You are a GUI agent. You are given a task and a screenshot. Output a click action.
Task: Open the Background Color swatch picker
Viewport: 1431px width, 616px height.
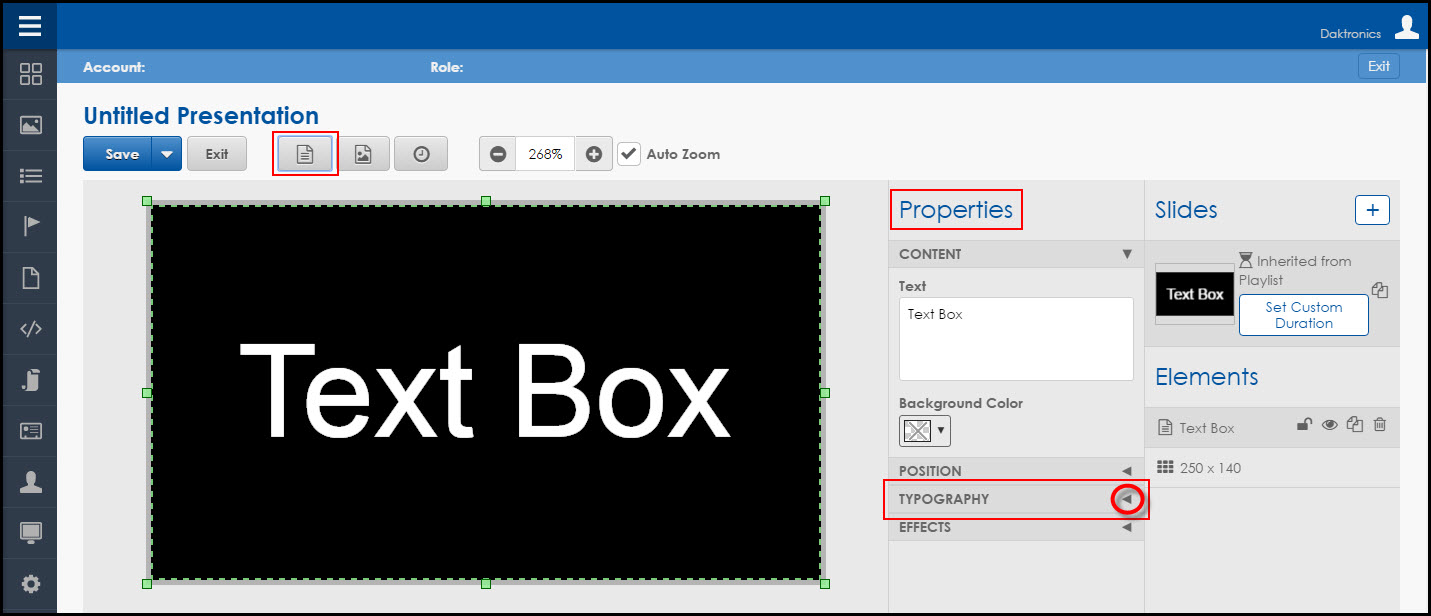(x=924, y=431)
